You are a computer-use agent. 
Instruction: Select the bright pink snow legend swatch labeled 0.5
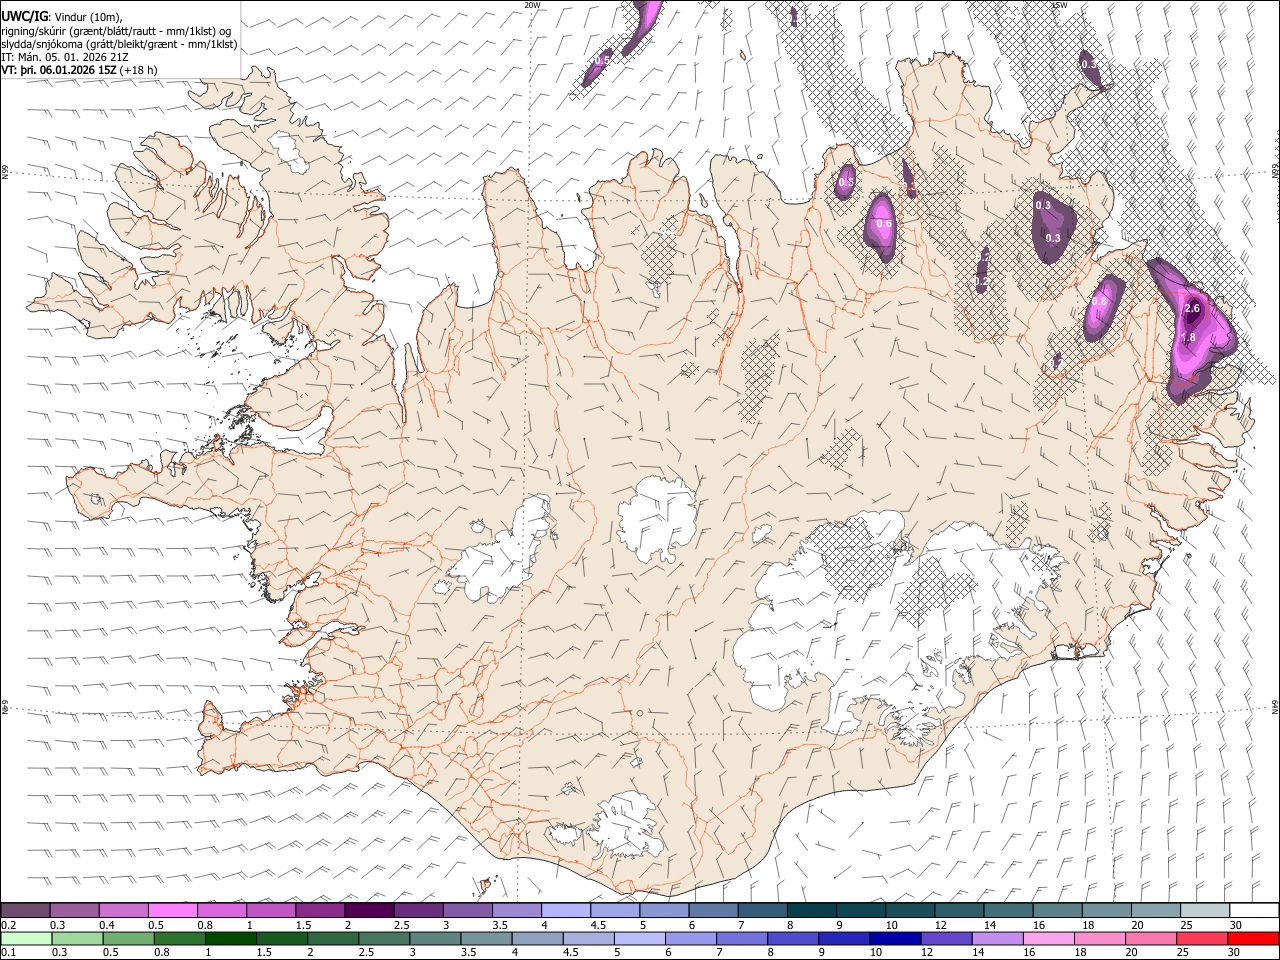[x=173, y=910]
